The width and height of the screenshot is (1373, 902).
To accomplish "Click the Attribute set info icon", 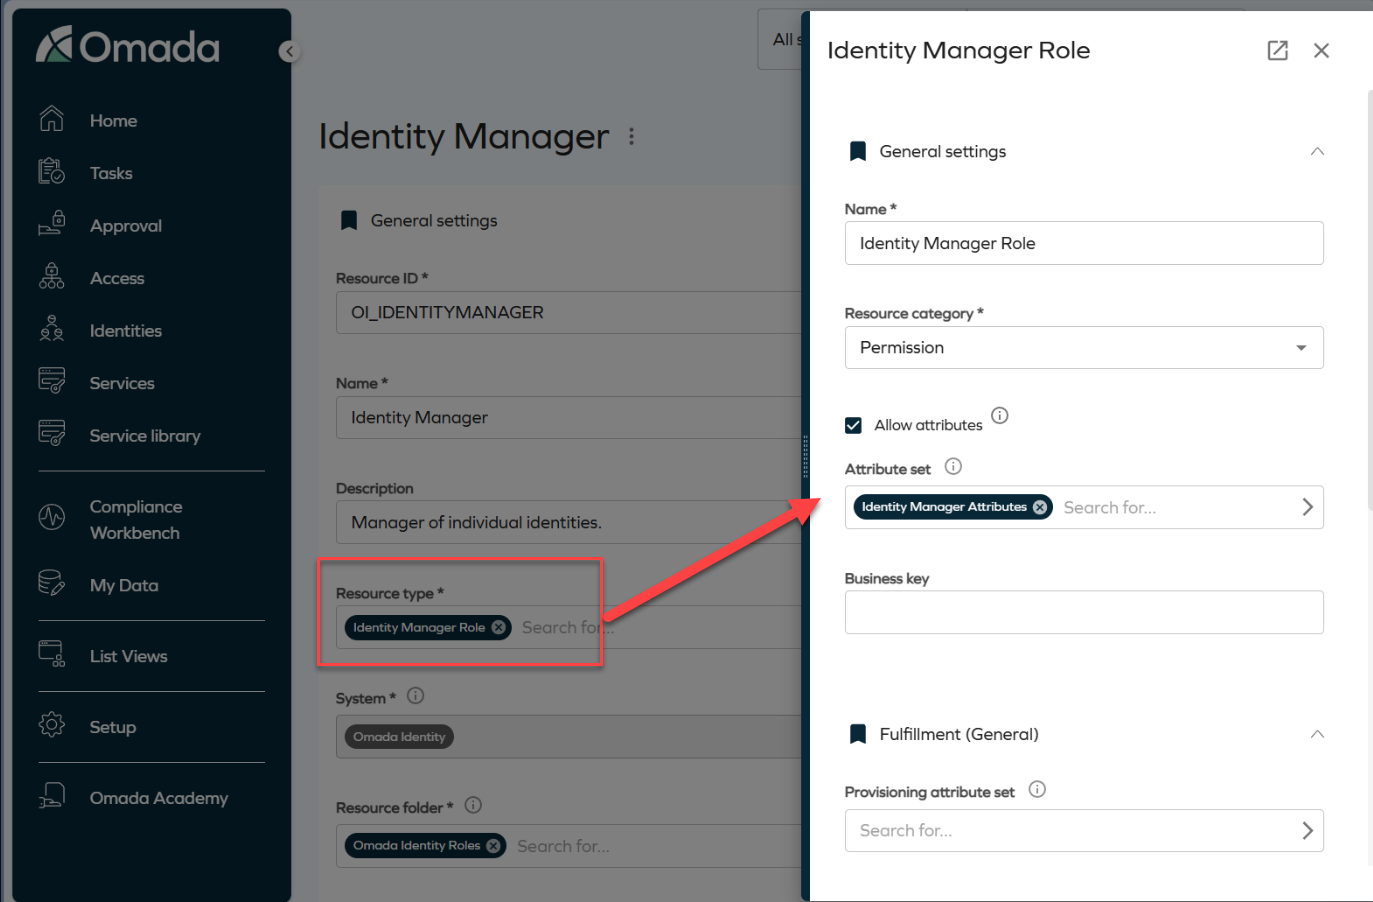I will [953, 467].
